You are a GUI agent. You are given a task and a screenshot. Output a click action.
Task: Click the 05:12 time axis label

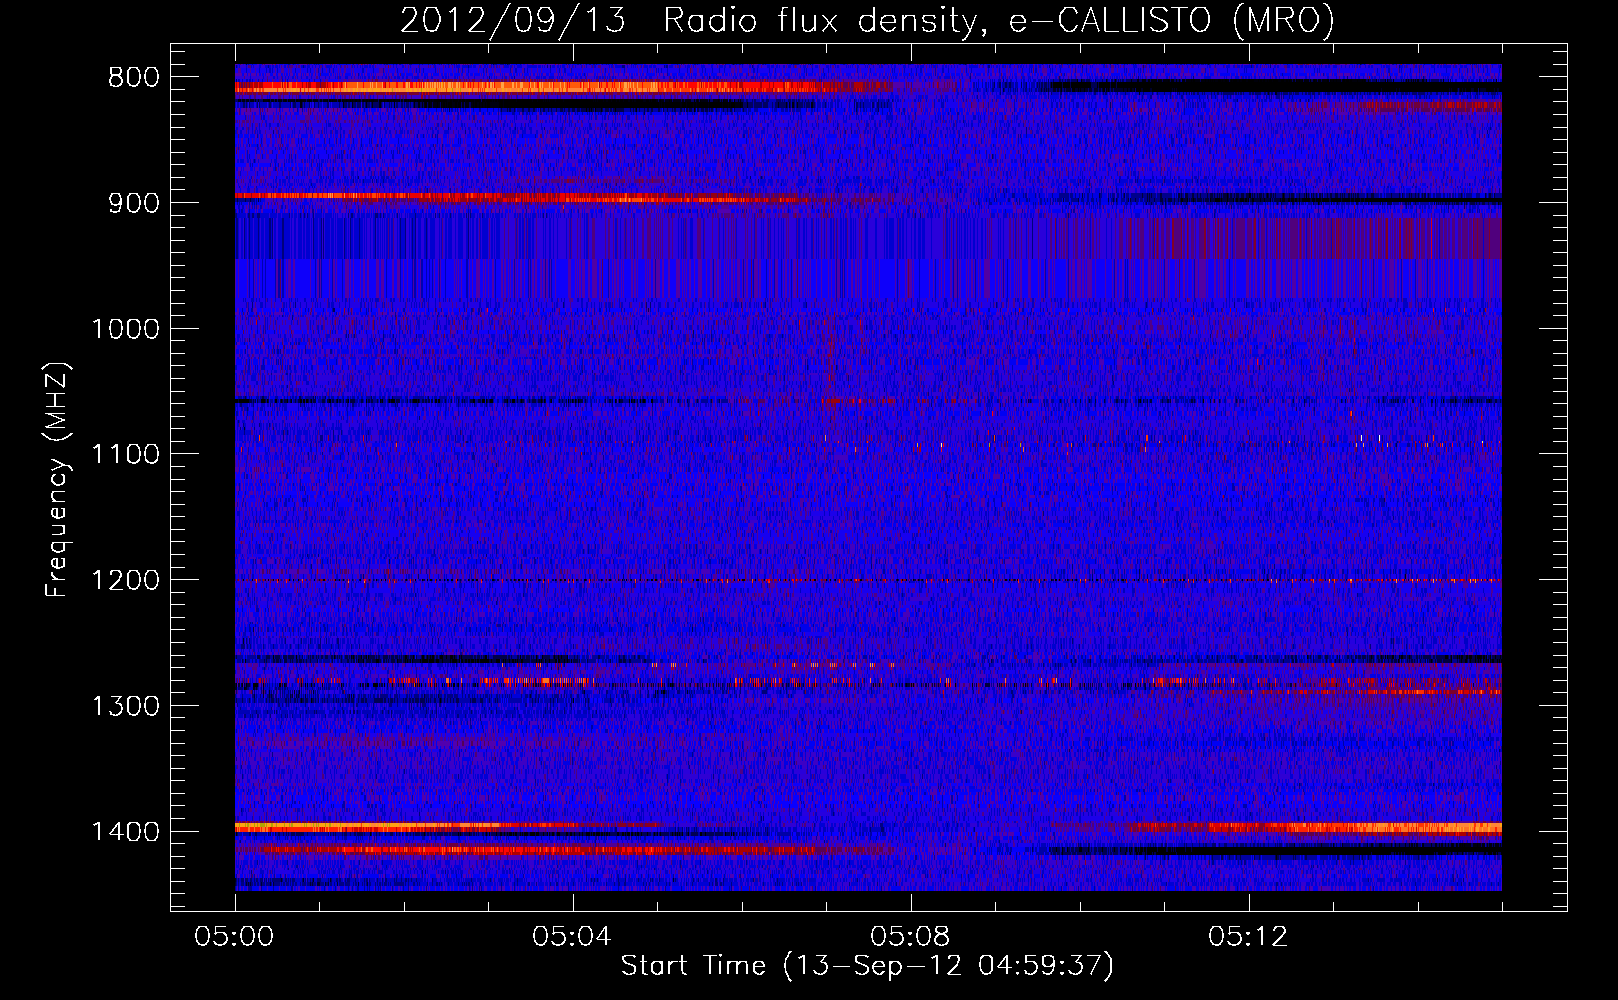tap(1248, 937)
